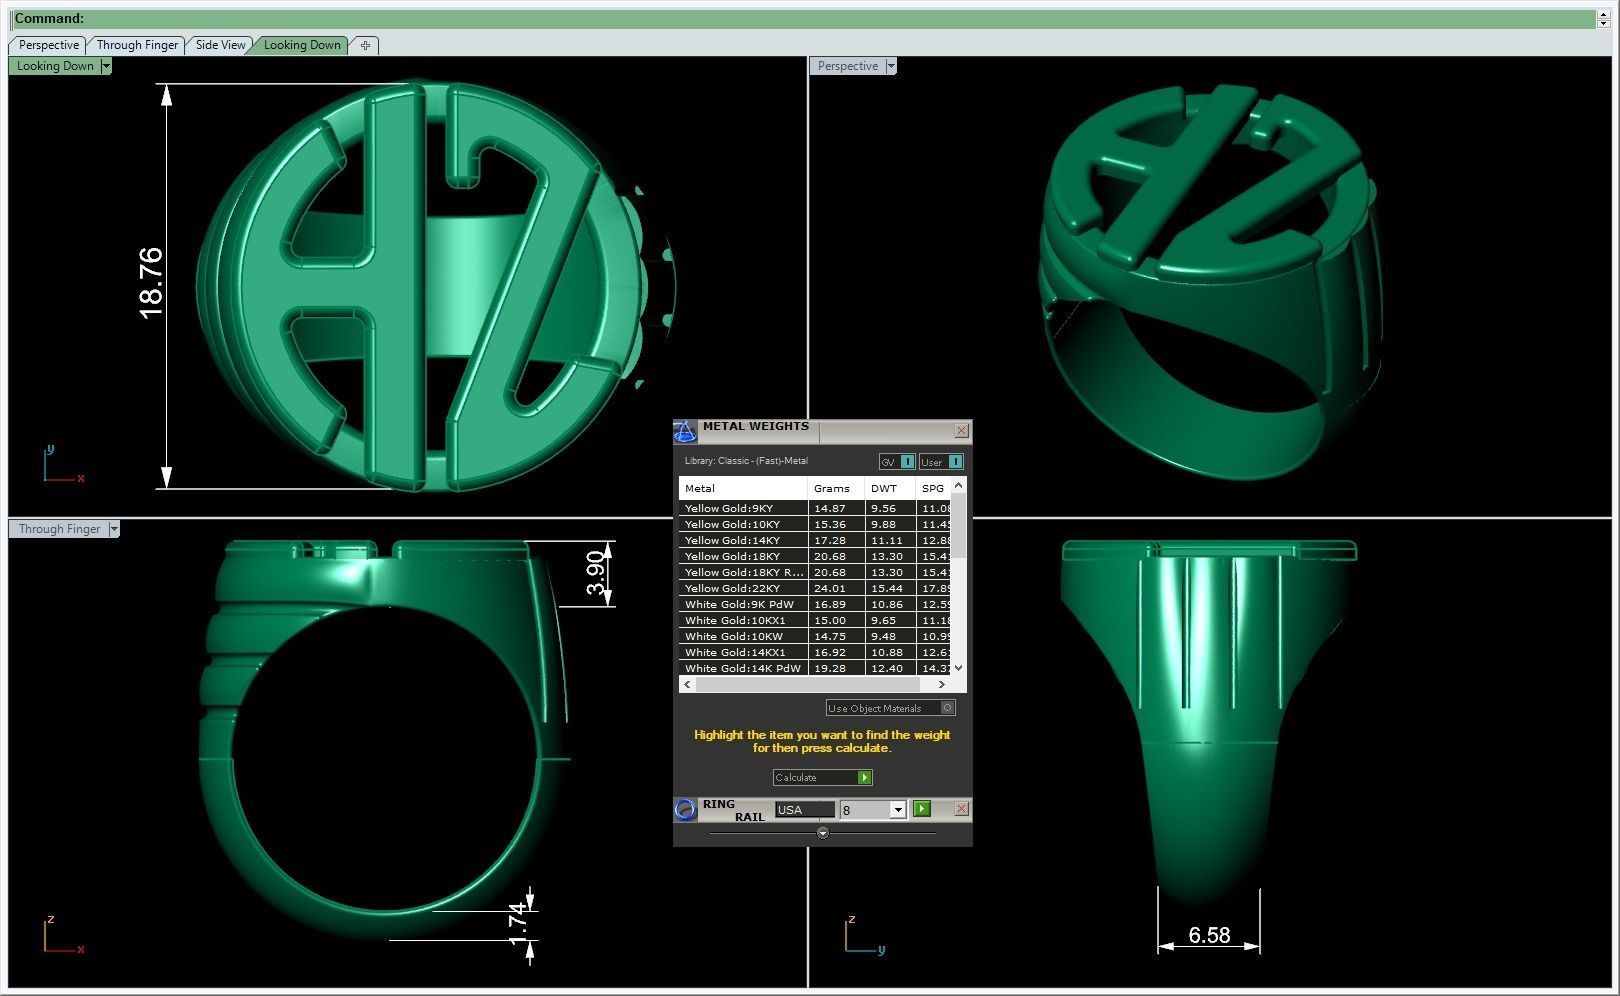This screenshot has width=1620, height=996.
Task: Close the Ring Rail panel
Action: point(961,808)
